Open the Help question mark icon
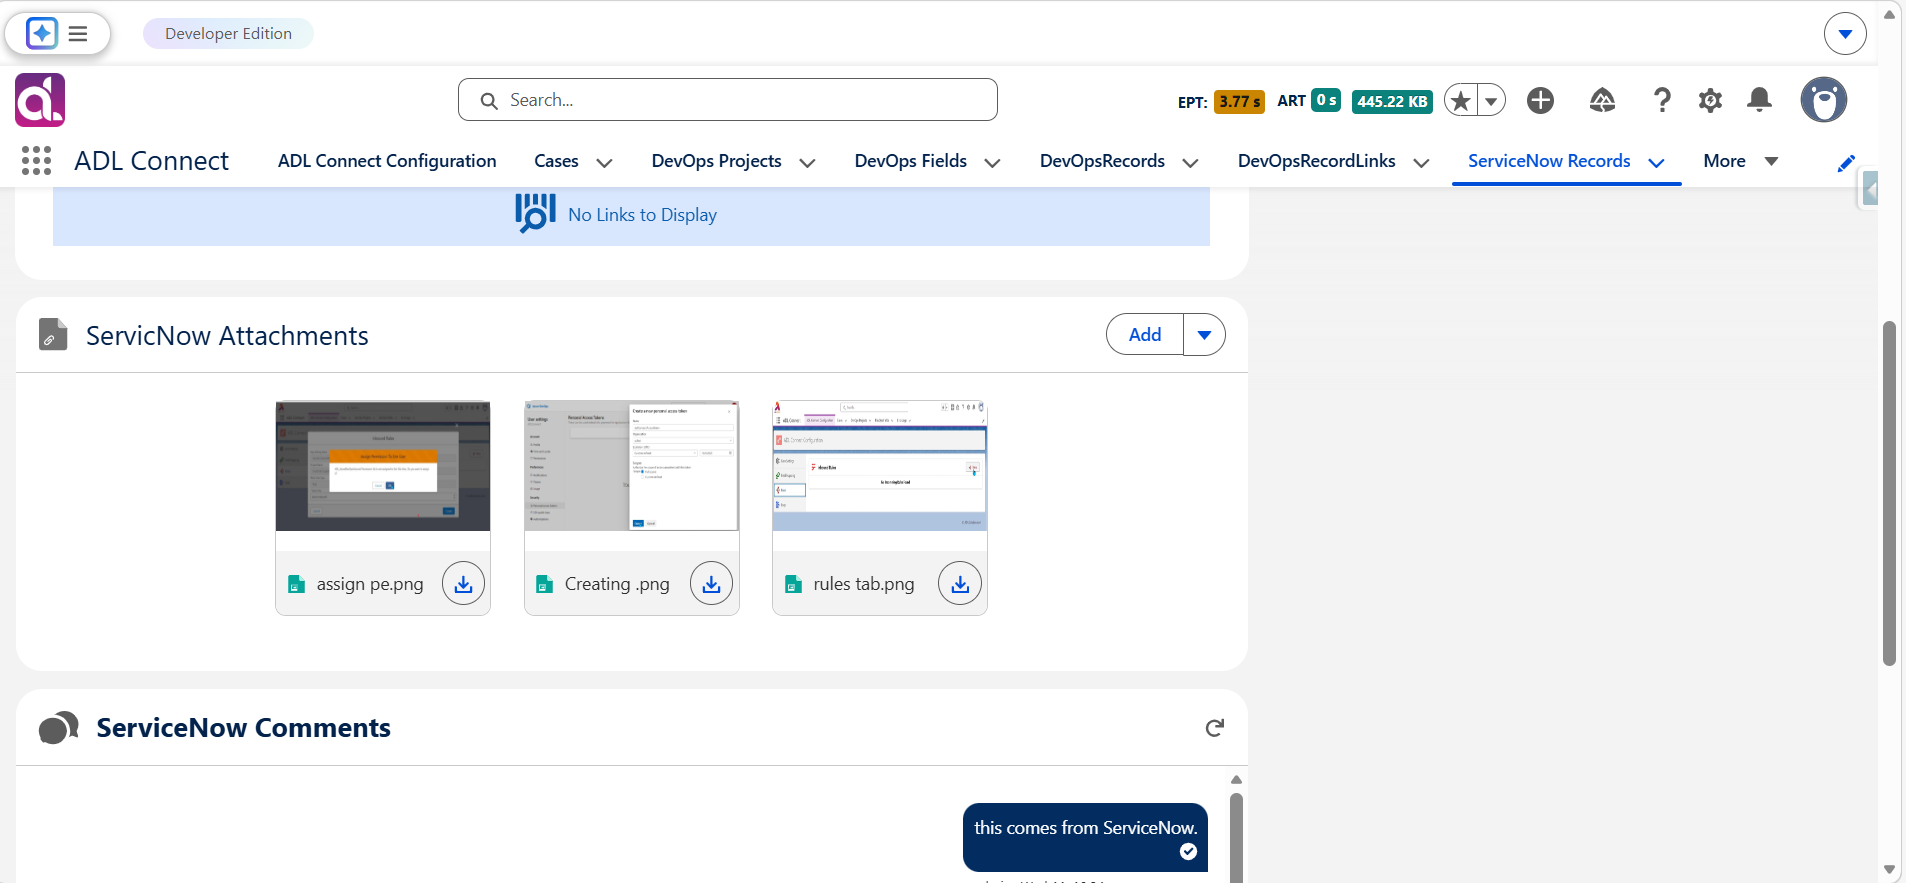1906x883 pixels. pos(1661,100)
